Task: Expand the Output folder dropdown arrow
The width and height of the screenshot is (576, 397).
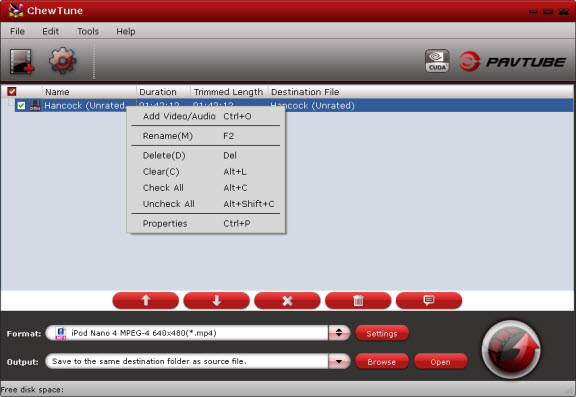Action: click(x=339, y=361)
